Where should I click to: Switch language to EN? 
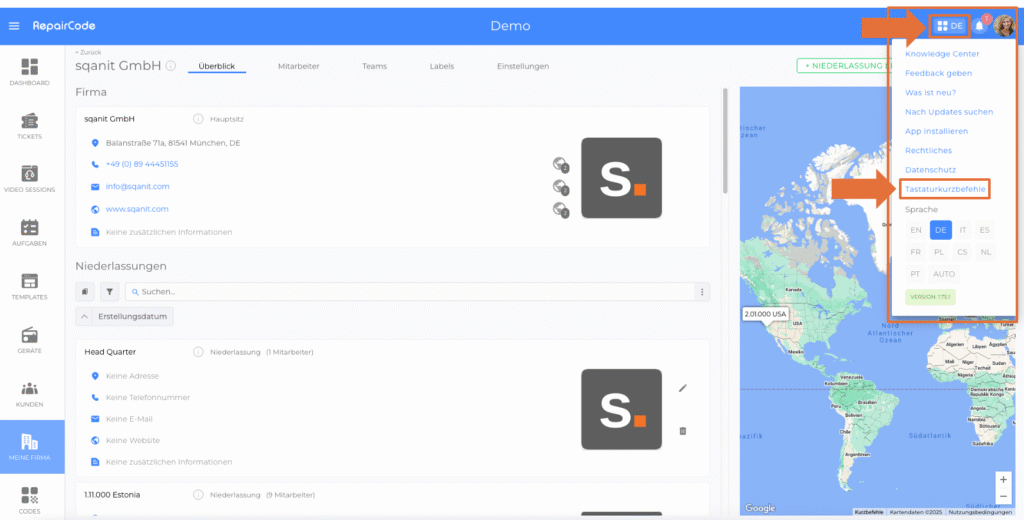pos(915,230)
